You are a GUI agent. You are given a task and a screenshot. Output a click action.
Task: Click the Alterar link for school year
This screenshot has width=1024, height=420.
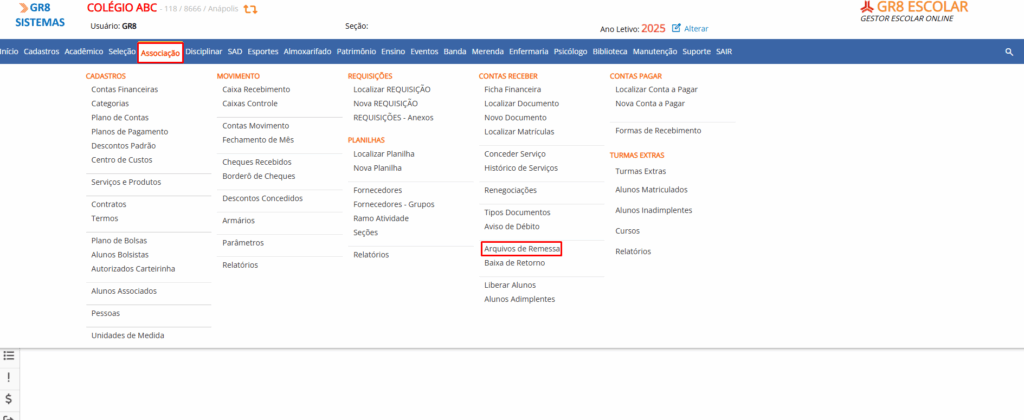tap(696, 28)
